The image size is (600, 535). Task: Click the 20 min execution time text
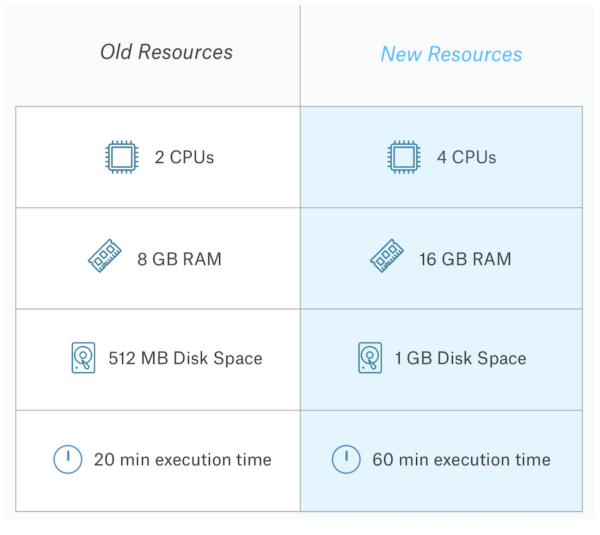tap(182, 460)
